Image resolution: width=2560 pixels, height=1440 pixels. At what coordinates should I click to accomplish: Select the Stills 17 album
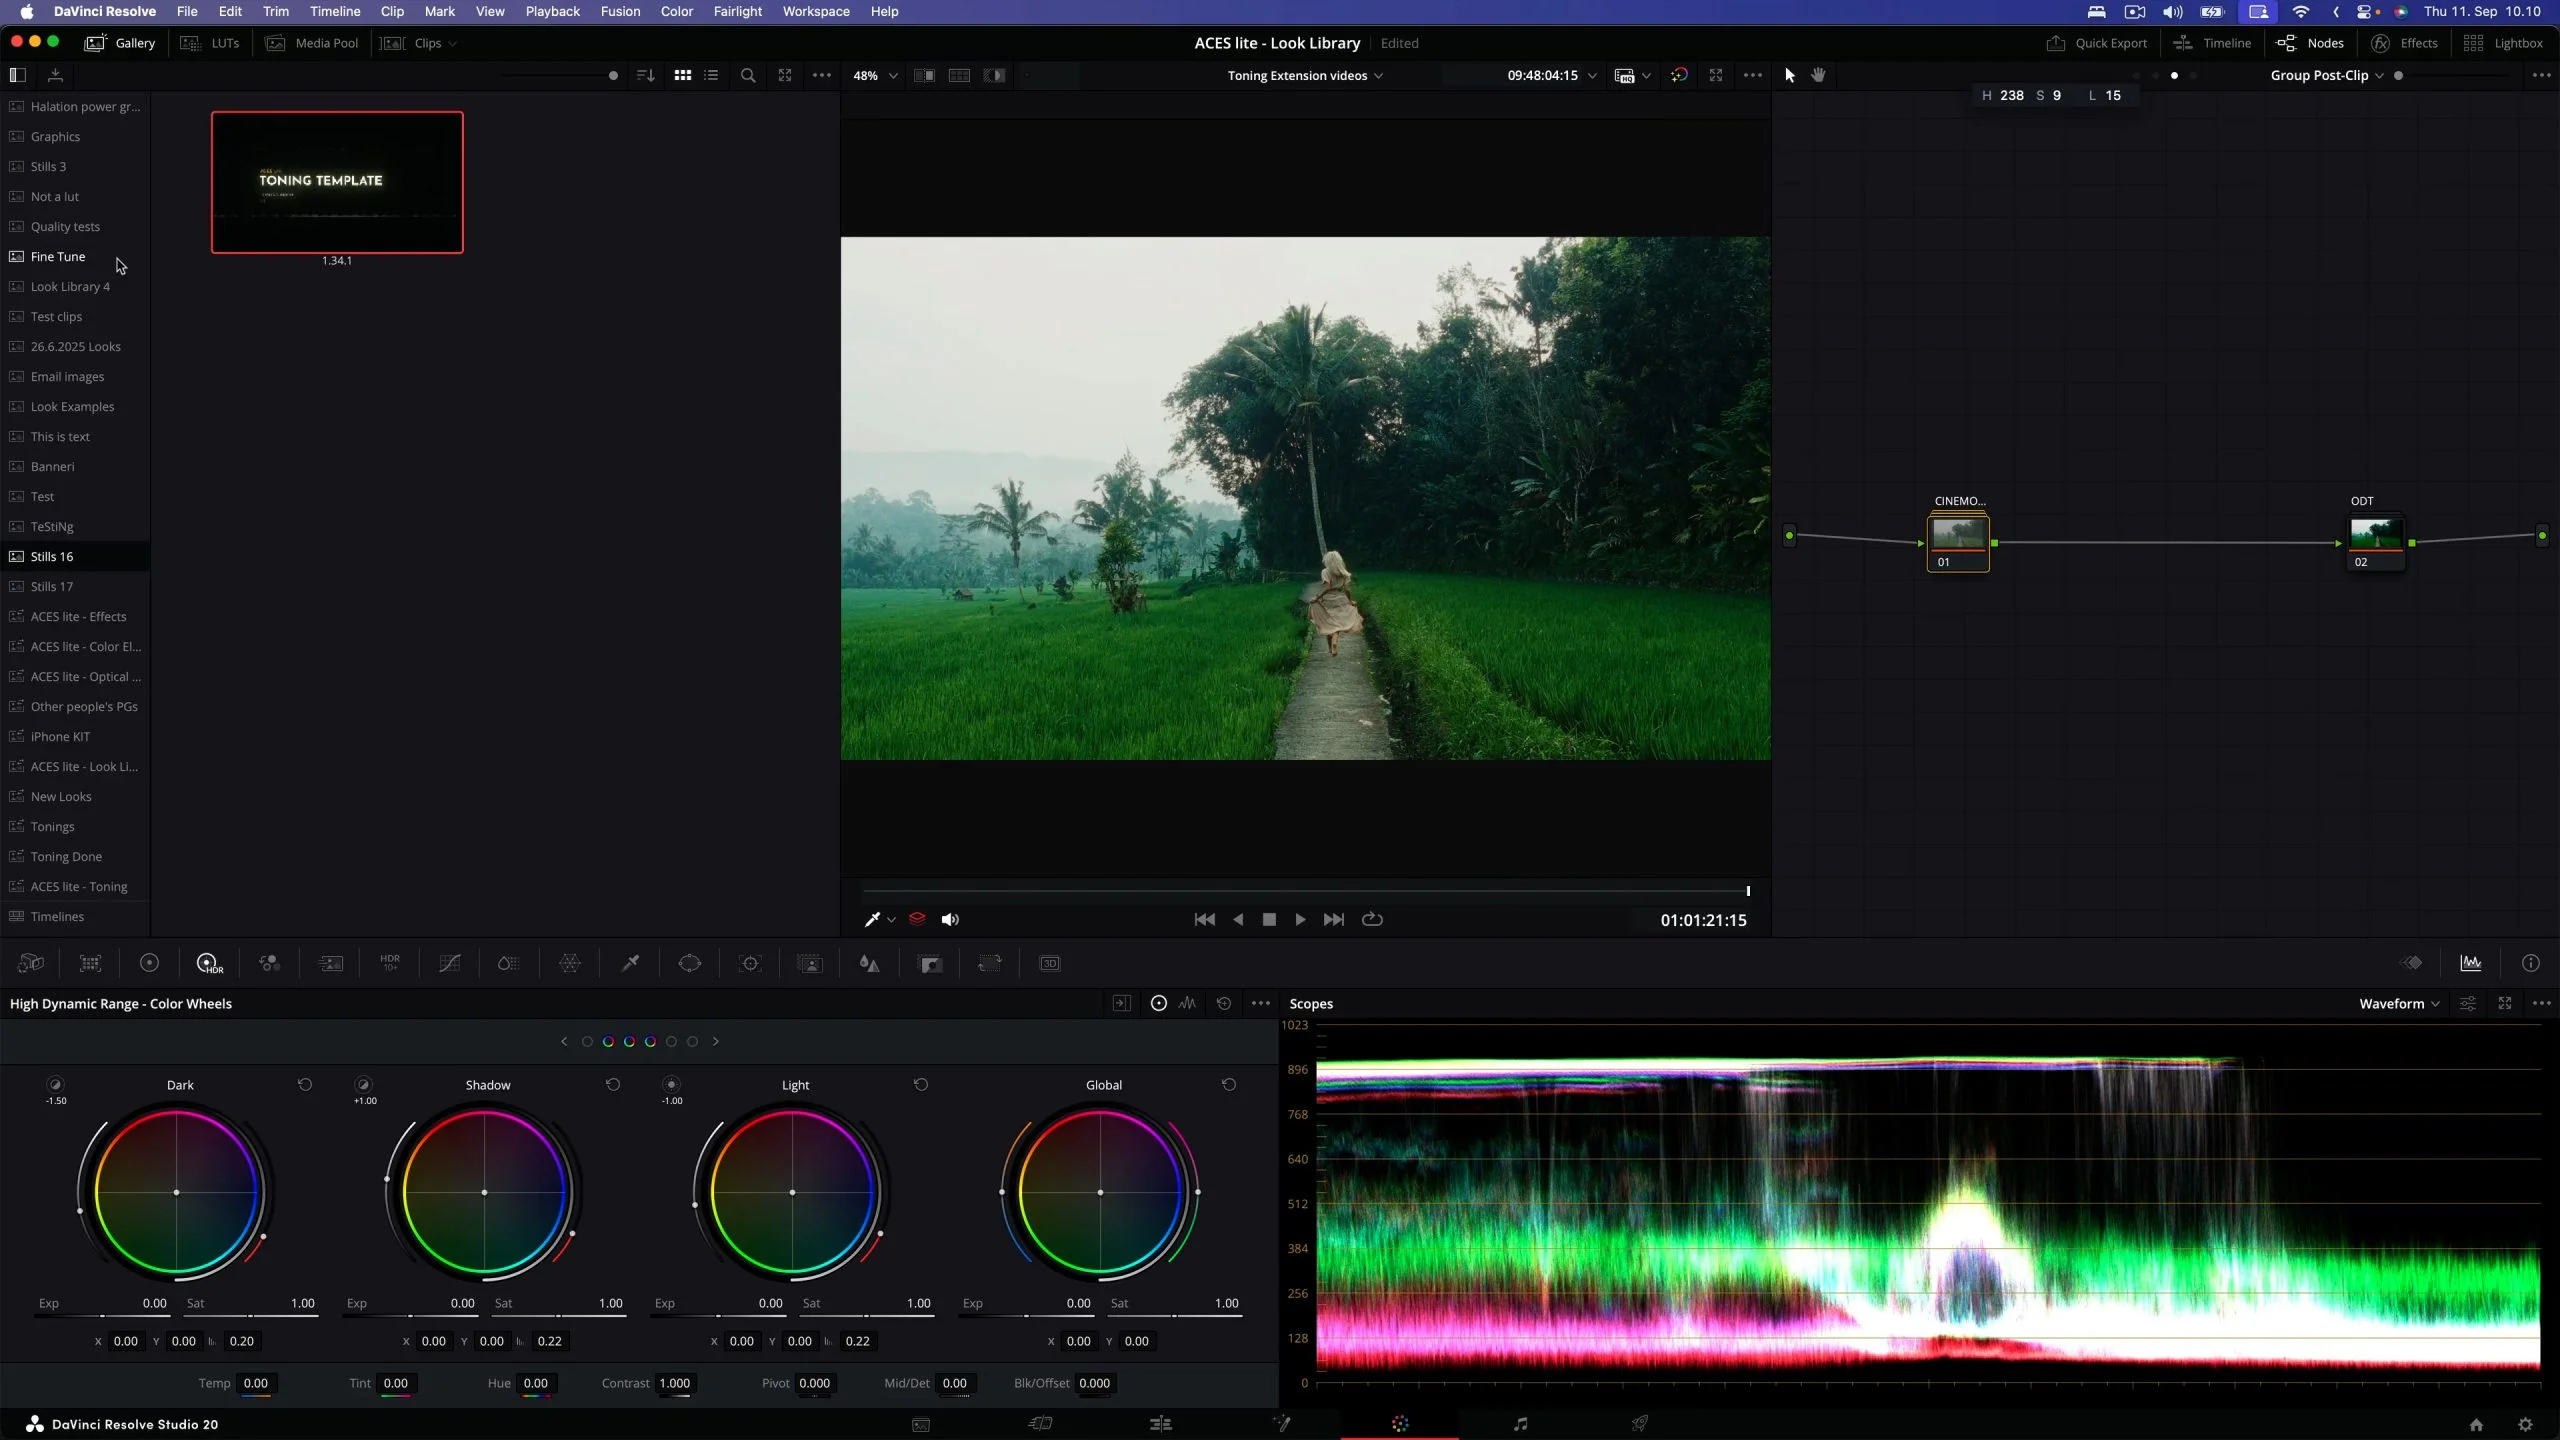(51, 586)
